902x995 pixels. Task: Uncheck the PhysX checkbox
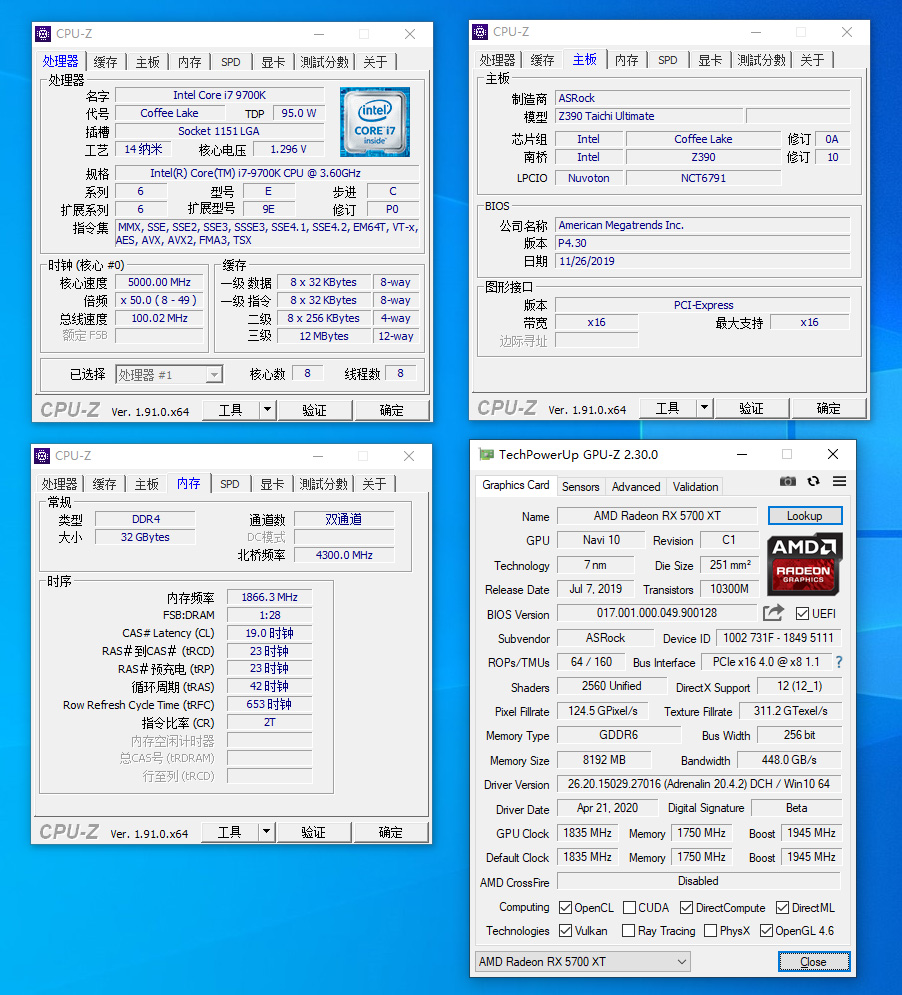712,931
